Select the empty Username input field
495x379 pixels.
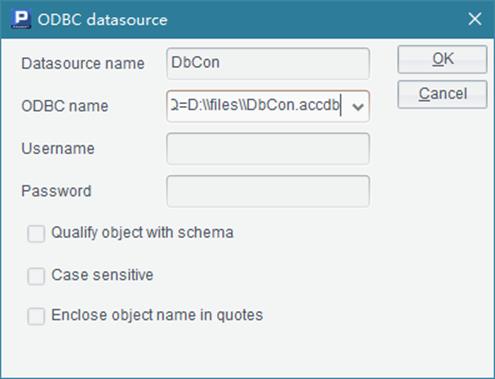click(268, 149)
